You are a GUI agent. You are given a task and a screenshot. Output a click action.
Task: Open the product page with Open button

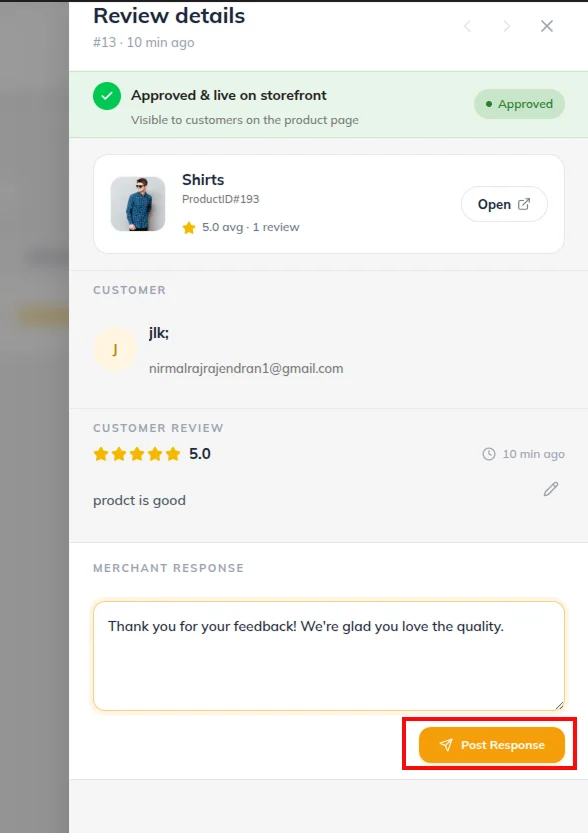[x=504, y=204]
